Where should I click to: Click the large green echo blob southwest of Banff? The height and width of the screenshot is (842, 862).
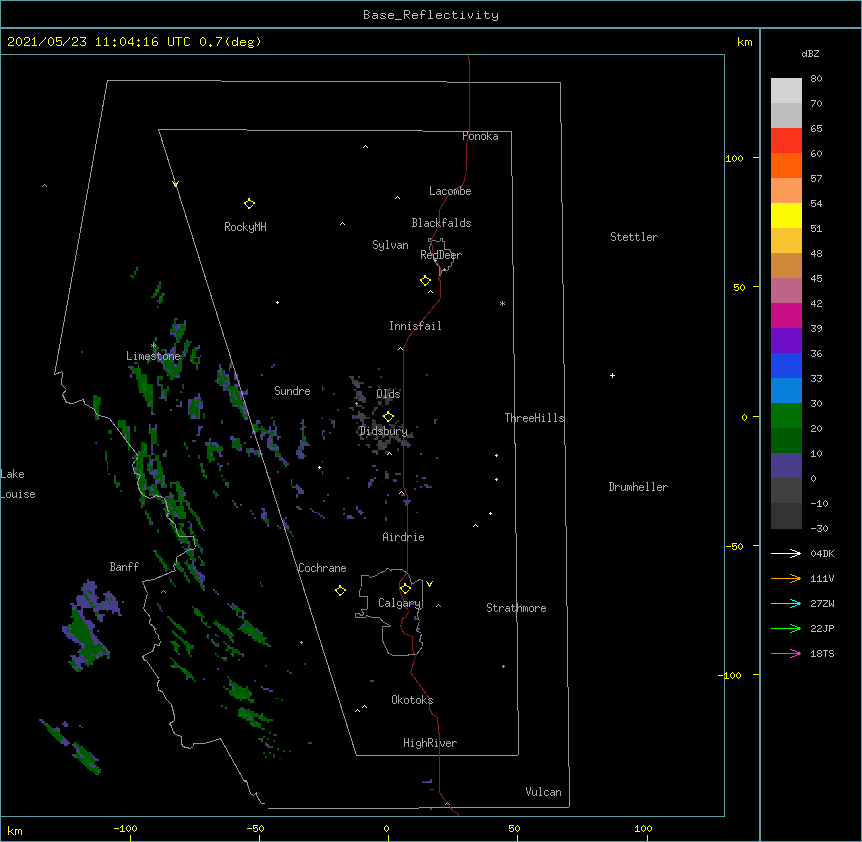pos(87,638)
